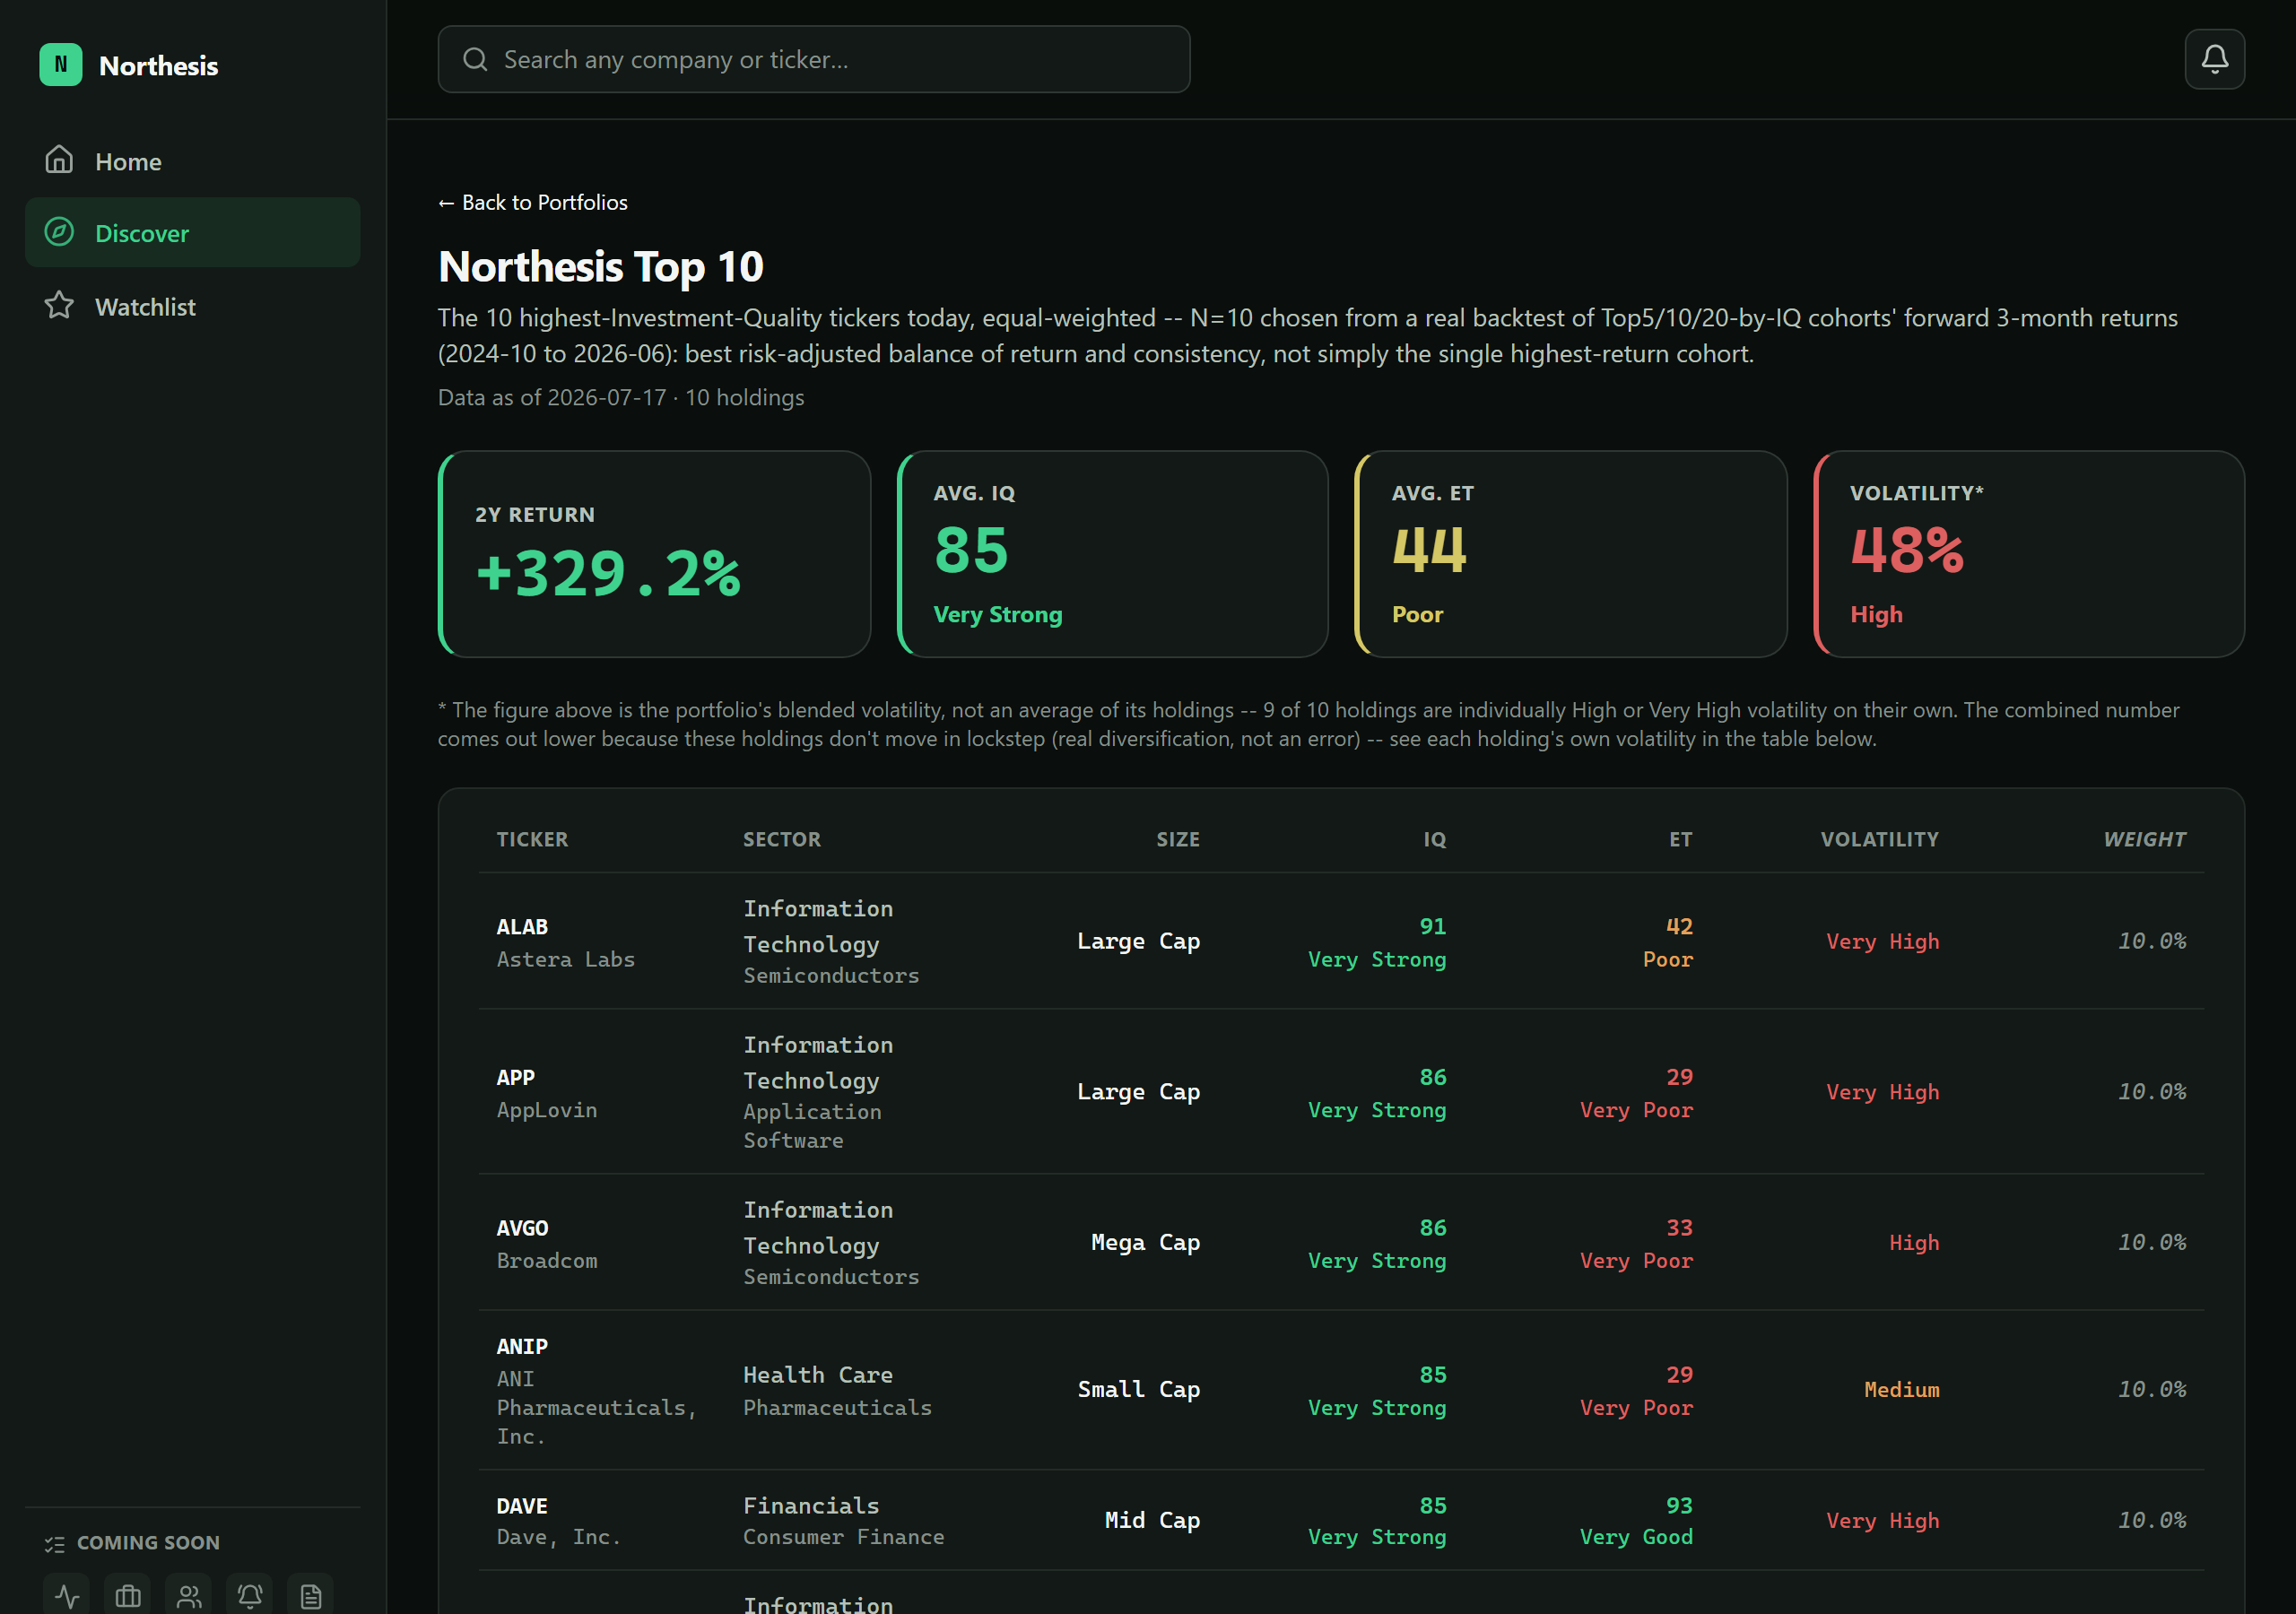
Task: Click the Northesis Top 10 heading
Action: click(x=601, y=266)
